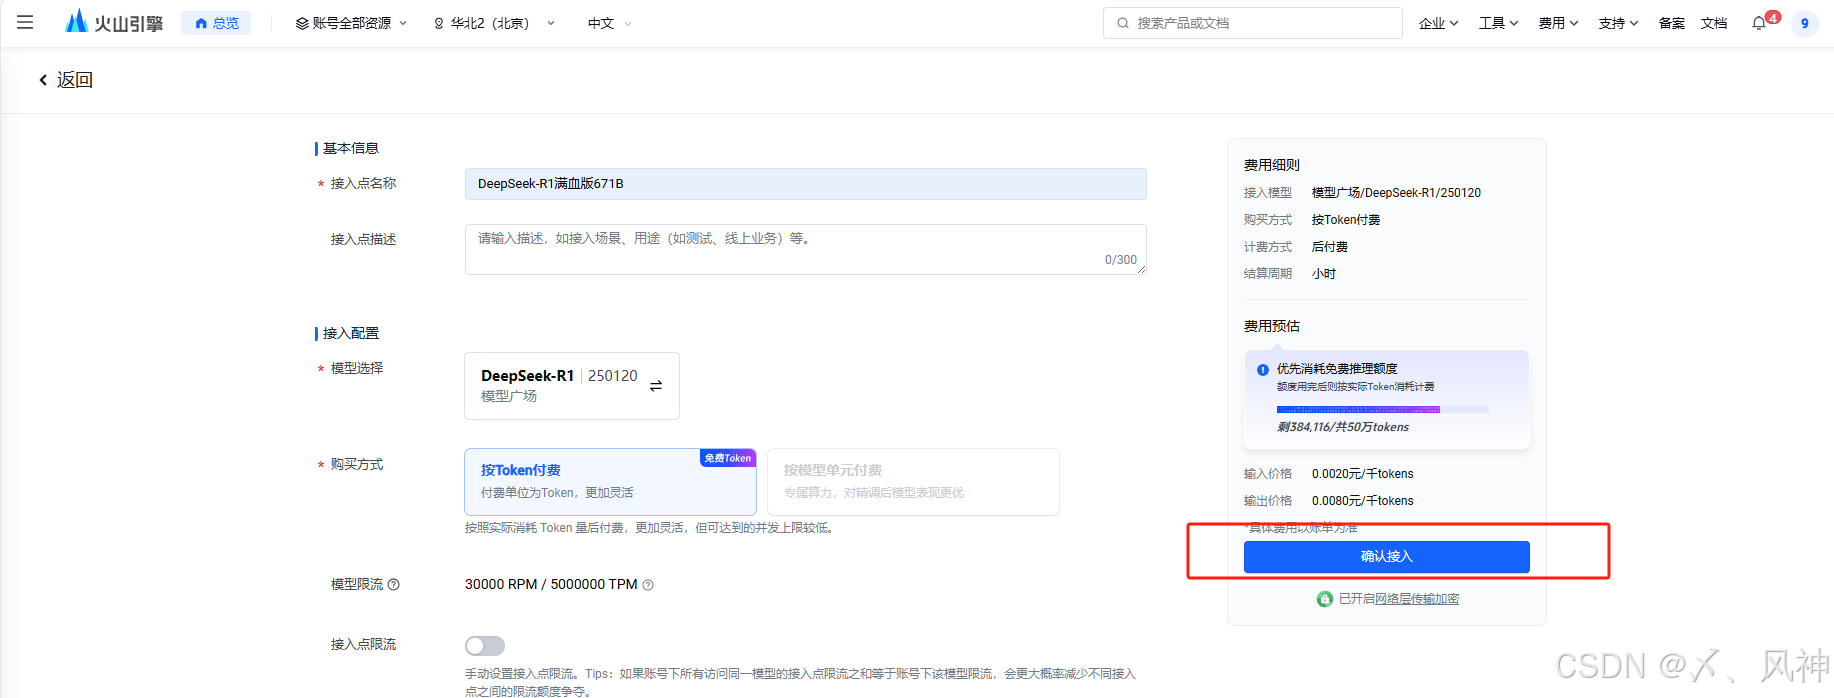This screenshot has width=1834, height=698.
Task: Click output price 0.0080元/千tokens
Action: (1362, 501)
